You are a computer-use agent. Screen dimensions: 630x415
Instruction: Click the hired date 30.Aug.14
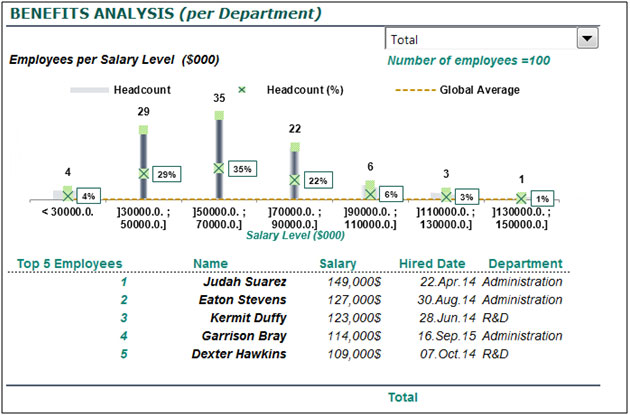[446, 300]
